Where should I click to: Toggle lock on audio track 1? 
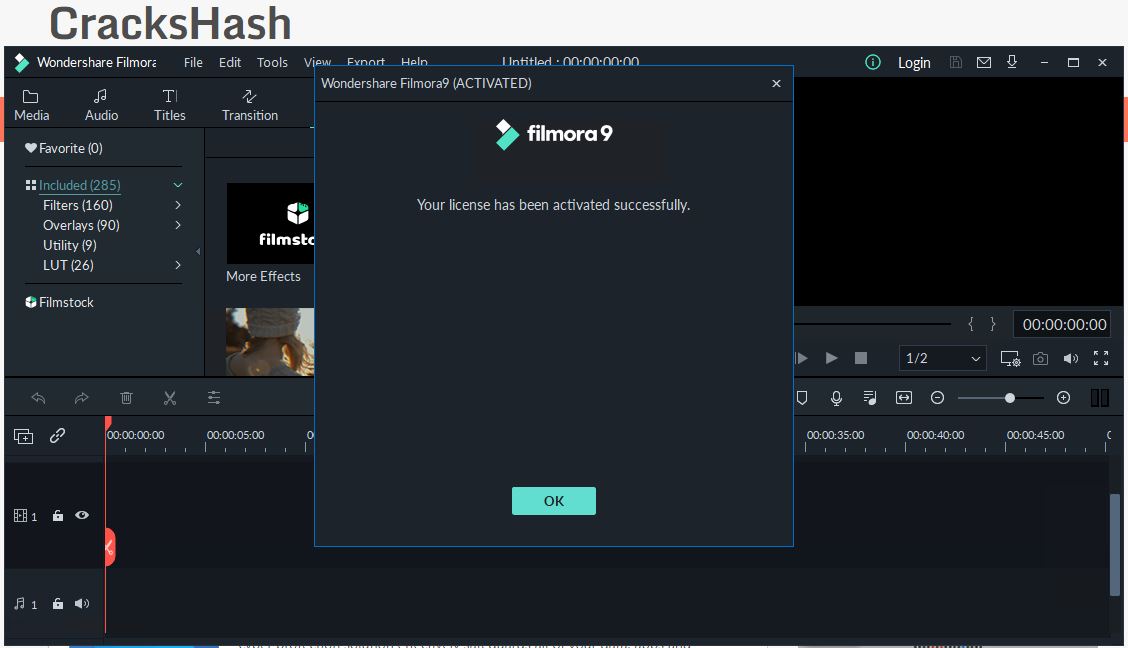click(58, 603)
